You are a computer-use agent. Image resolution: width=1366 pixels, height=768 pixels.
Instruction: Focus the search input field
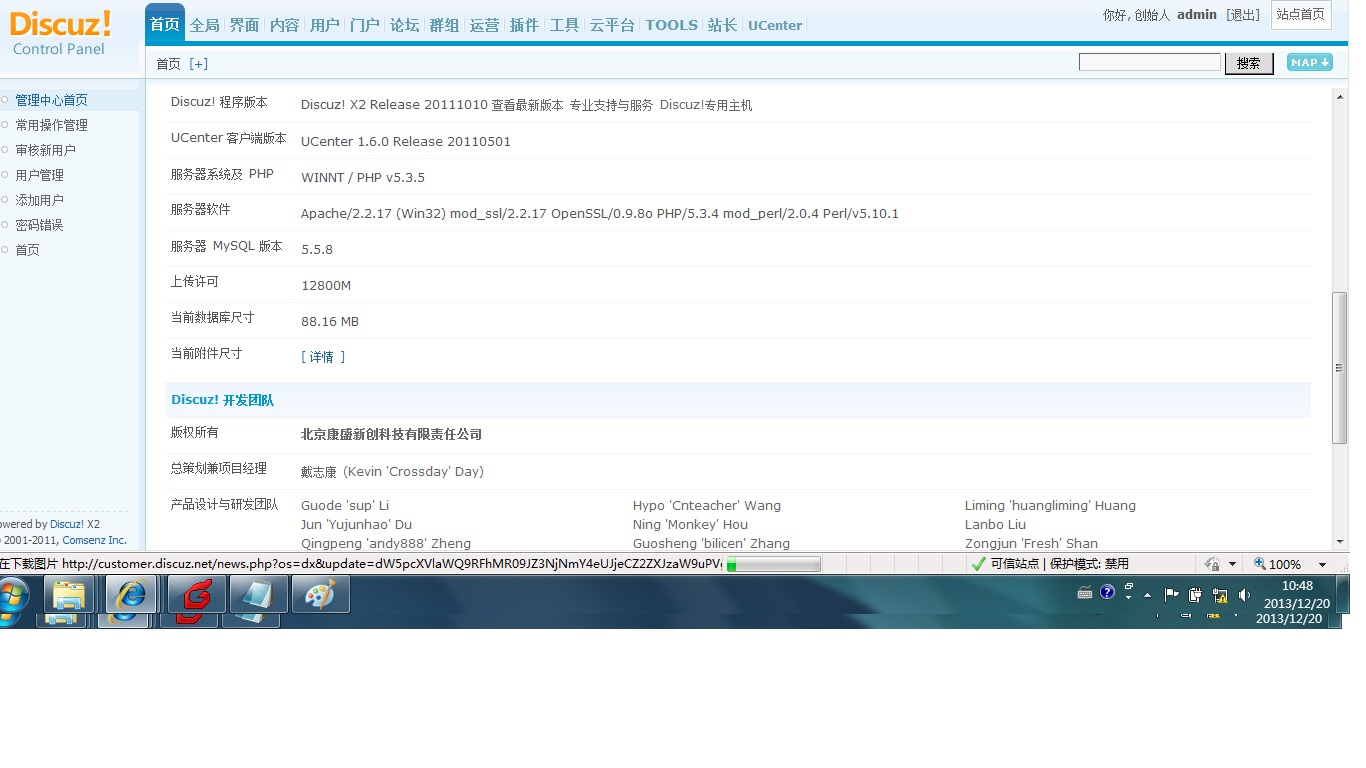pos(1150,62)
